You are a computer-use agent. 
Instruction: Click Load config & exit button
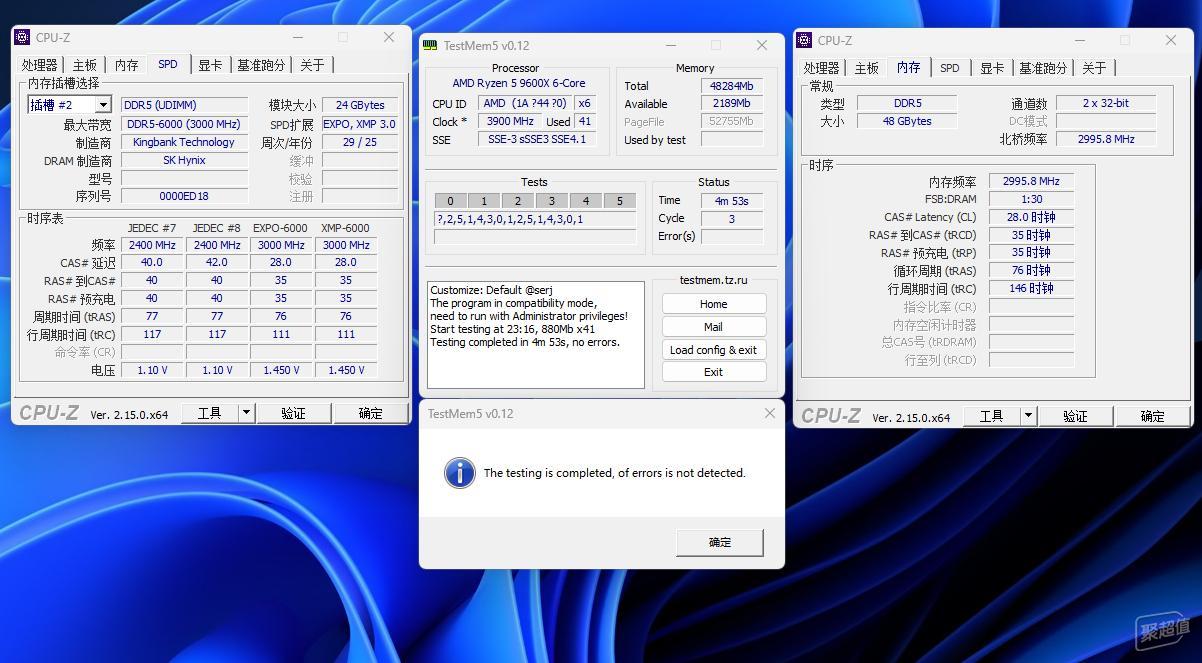coord(714,350)
